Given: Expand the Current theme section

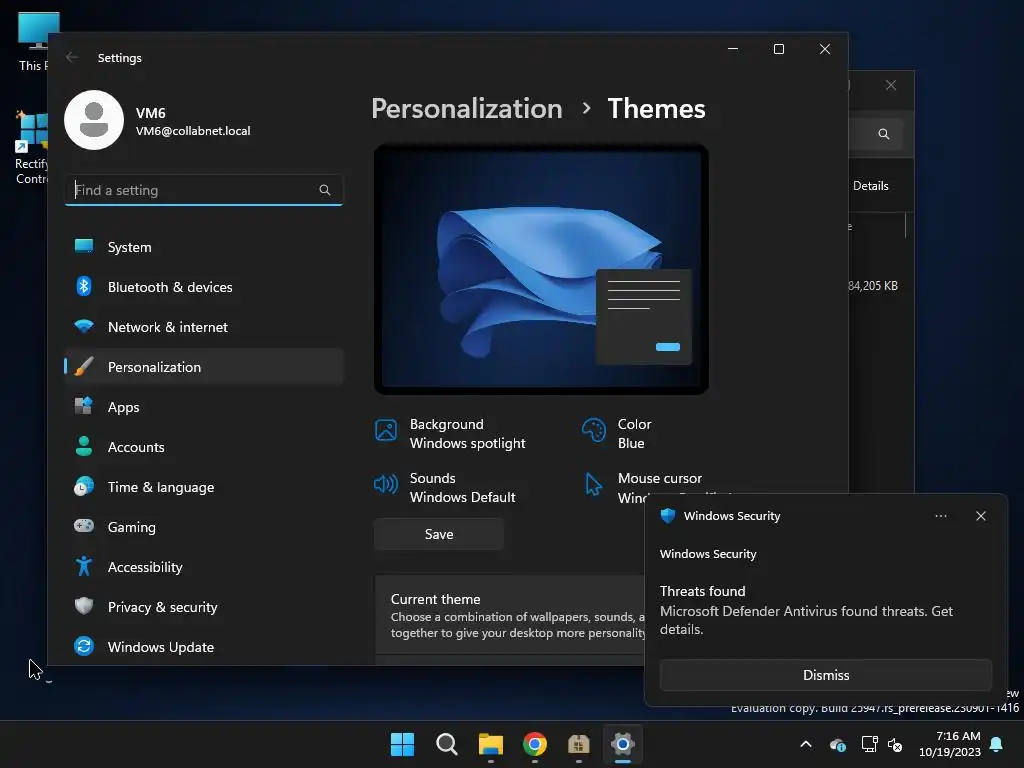Looking at the screenshot, I should click(x=509, y=615).
